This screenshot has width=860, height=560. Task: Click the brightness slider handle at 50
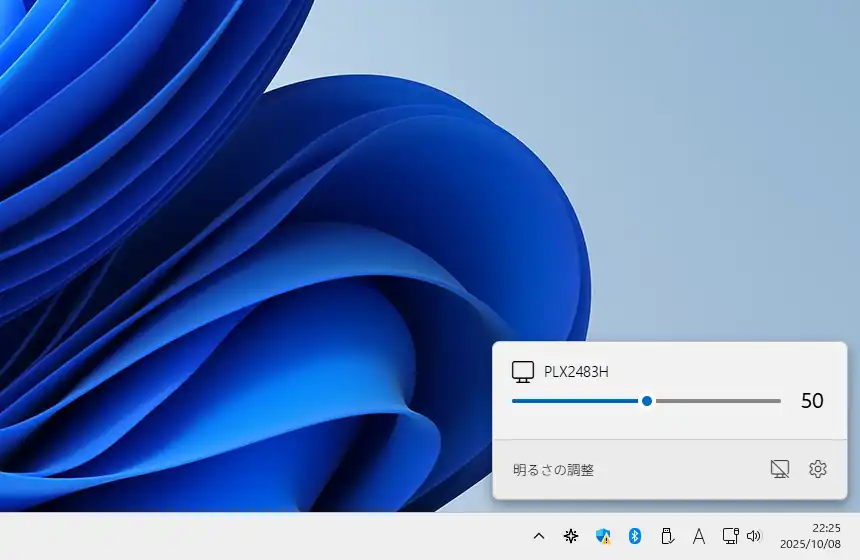click(647, 401)
